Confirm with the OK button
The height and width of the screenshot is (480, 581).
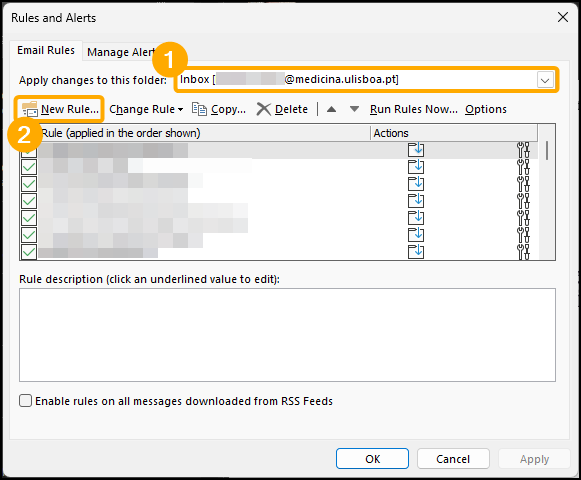tap(372, 459)
